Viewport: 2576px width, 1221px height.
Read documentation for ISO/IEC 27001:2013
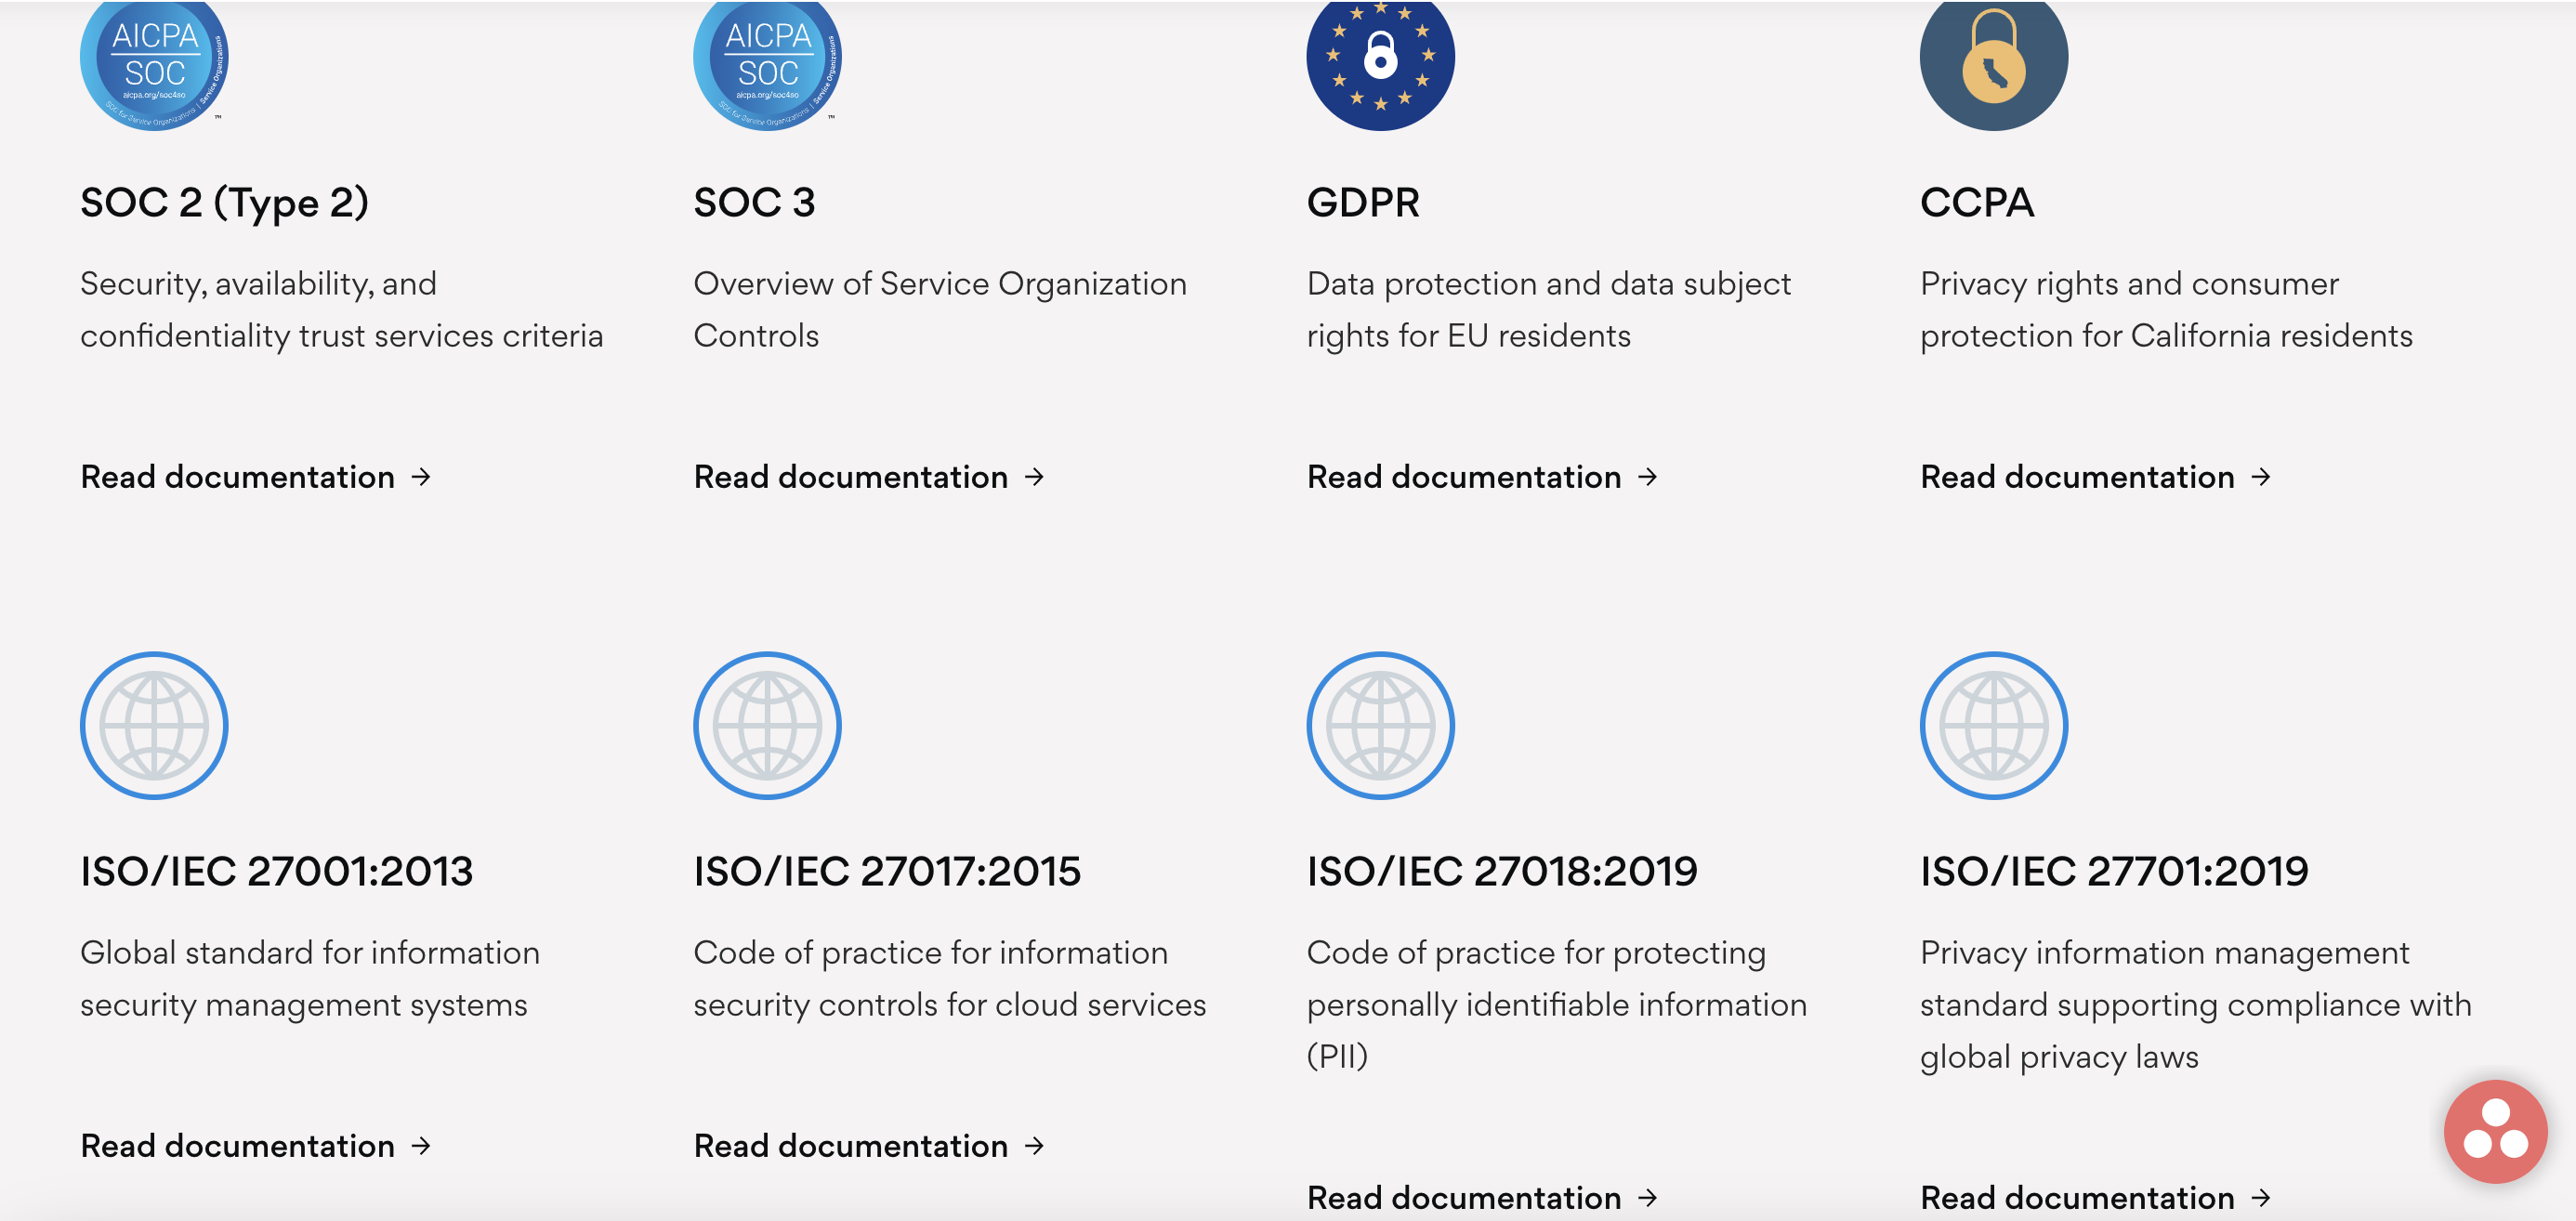pos(255,1146)
